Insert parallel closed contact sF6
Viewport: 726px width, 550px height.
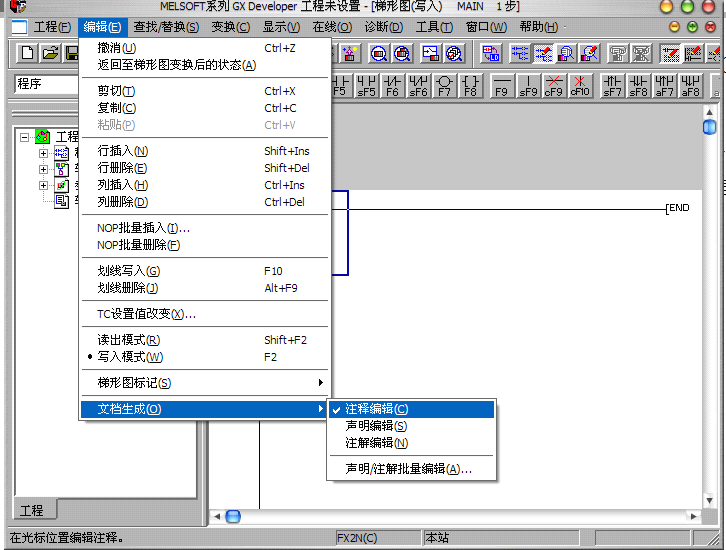click(418, 86)
